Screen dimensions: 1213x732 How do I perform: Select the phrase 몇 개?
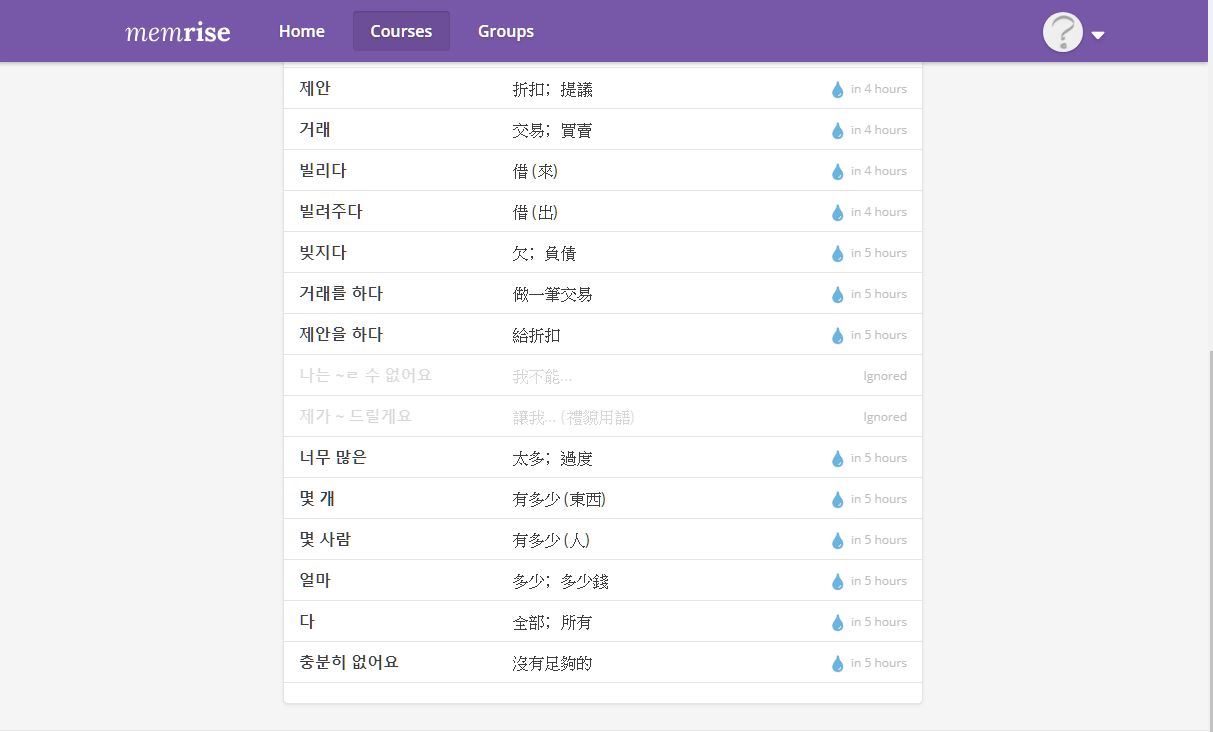point(317,498)
